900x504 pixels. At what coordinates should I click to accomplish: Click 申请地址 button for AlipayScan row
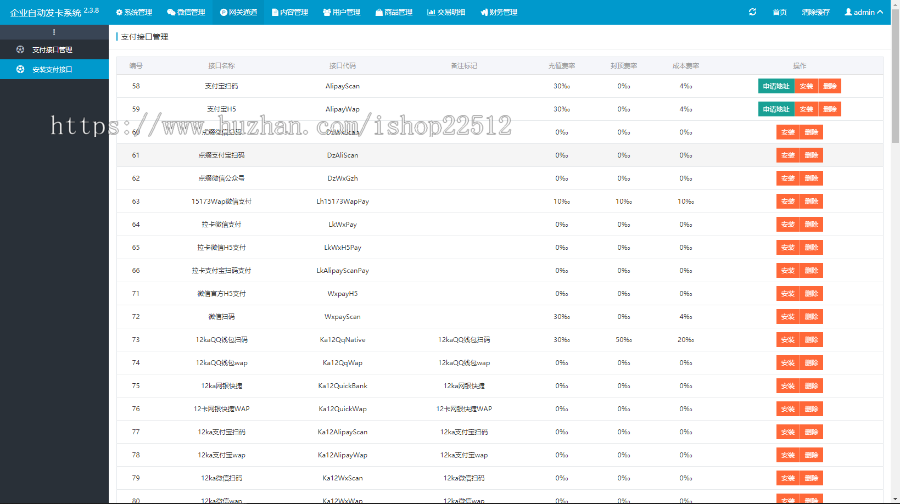[776, 86]
